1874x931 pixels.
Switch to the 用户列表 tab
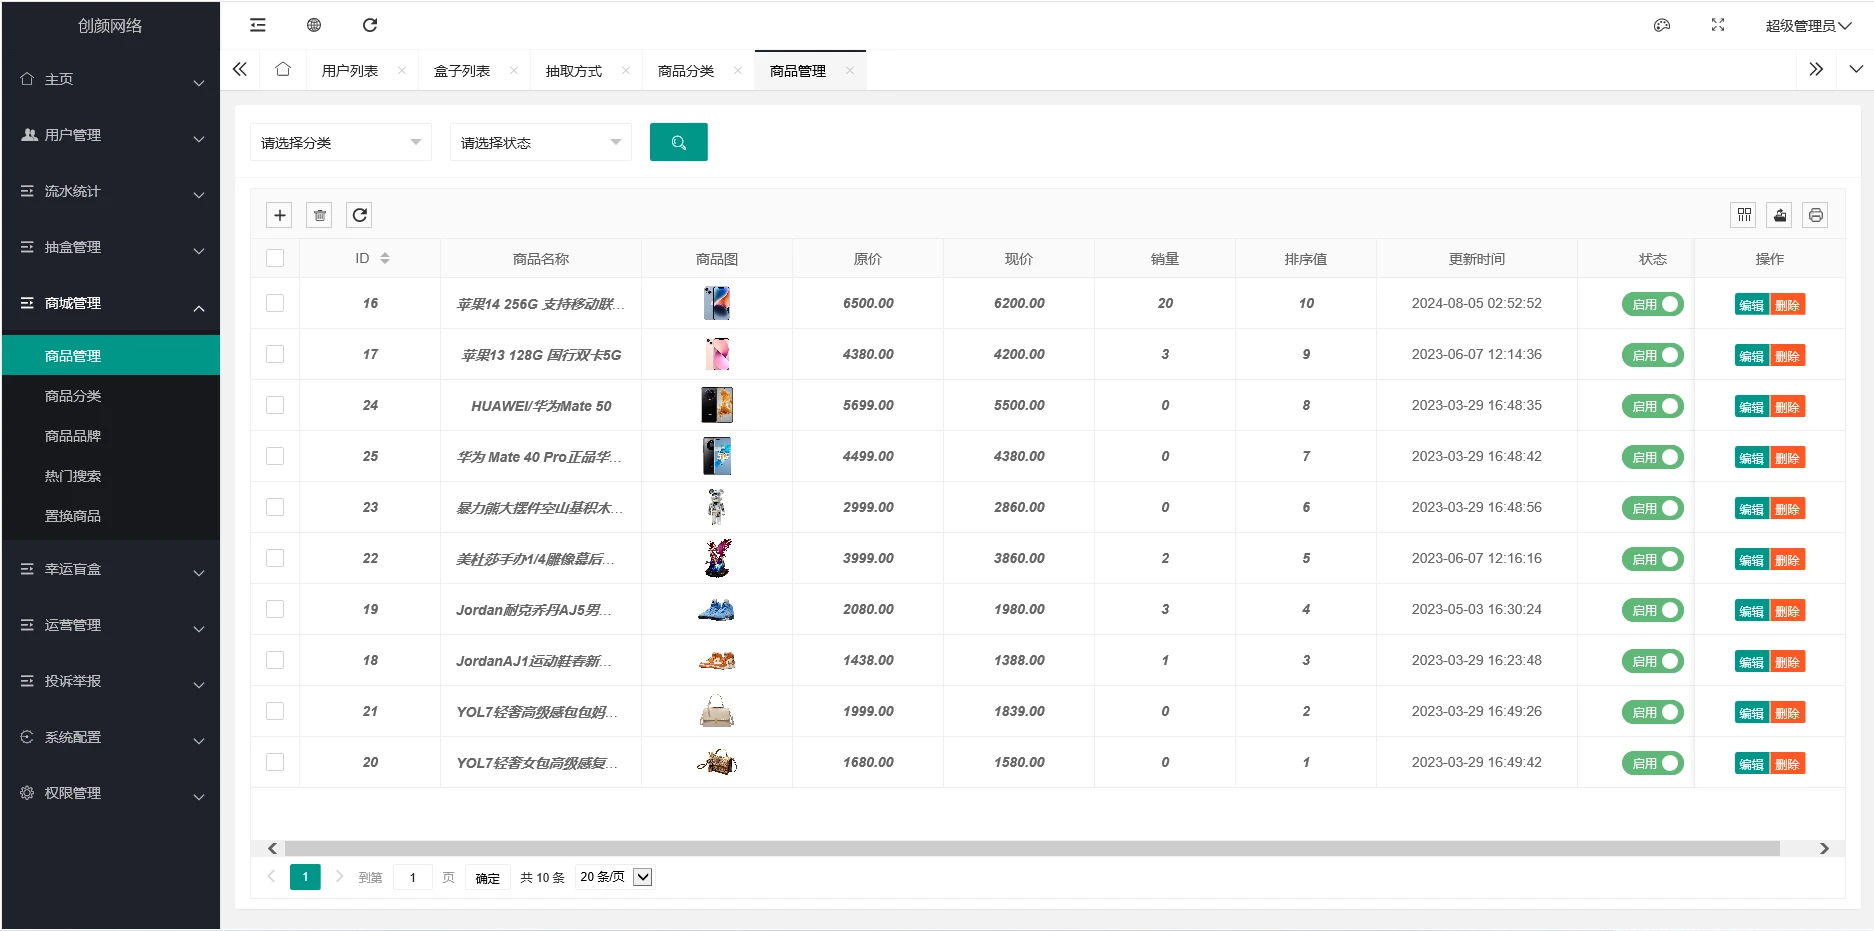click(x=348, y=70)
